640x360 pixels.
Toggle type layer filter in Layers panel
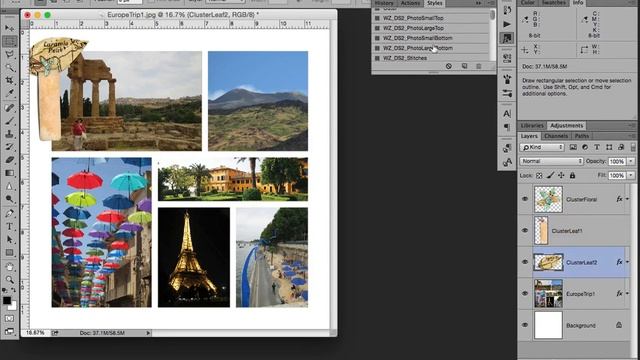597,147
